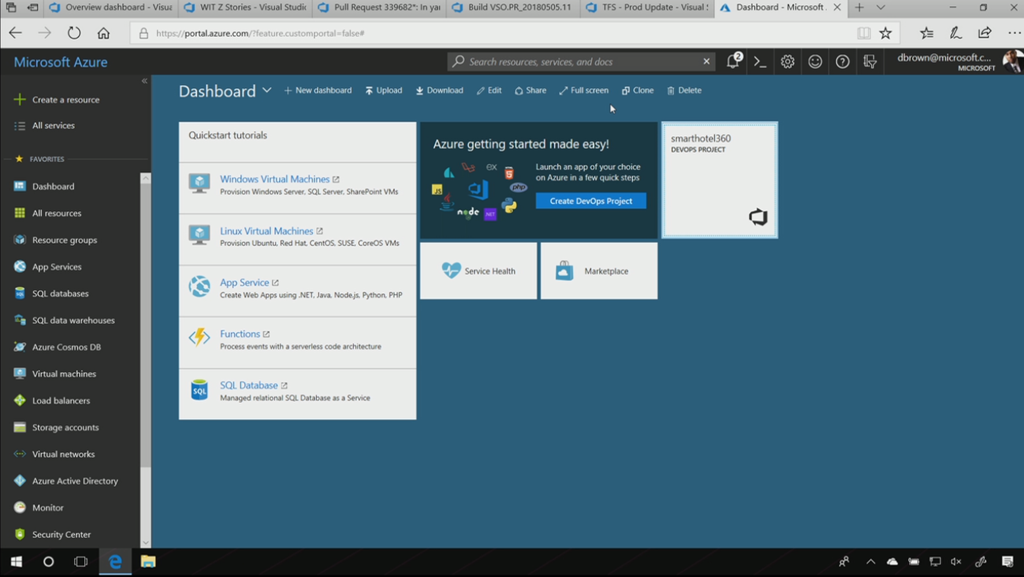This screenshot has width=1024, height=577.
Task: Click the Create DevOps Project button
Action: (x=590, y=201)
